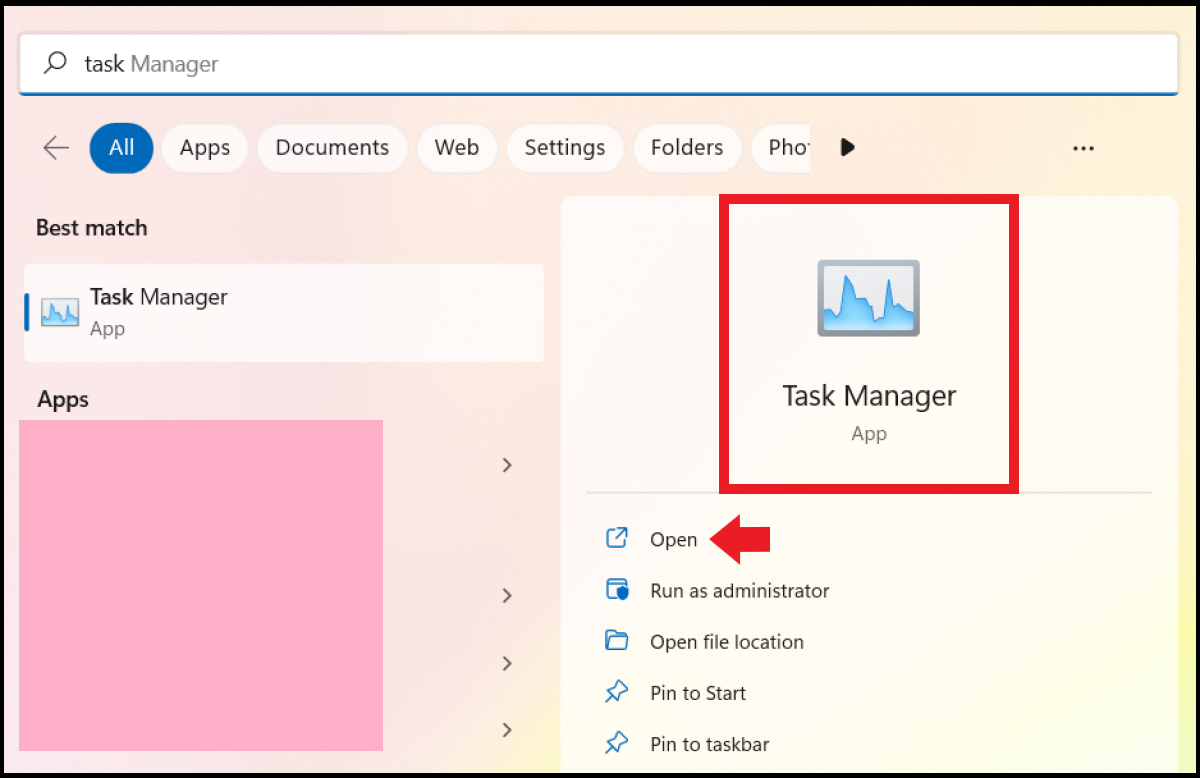The image size is (1200, 778).
Task: Select the All filter tab
Action: point(121,148)
